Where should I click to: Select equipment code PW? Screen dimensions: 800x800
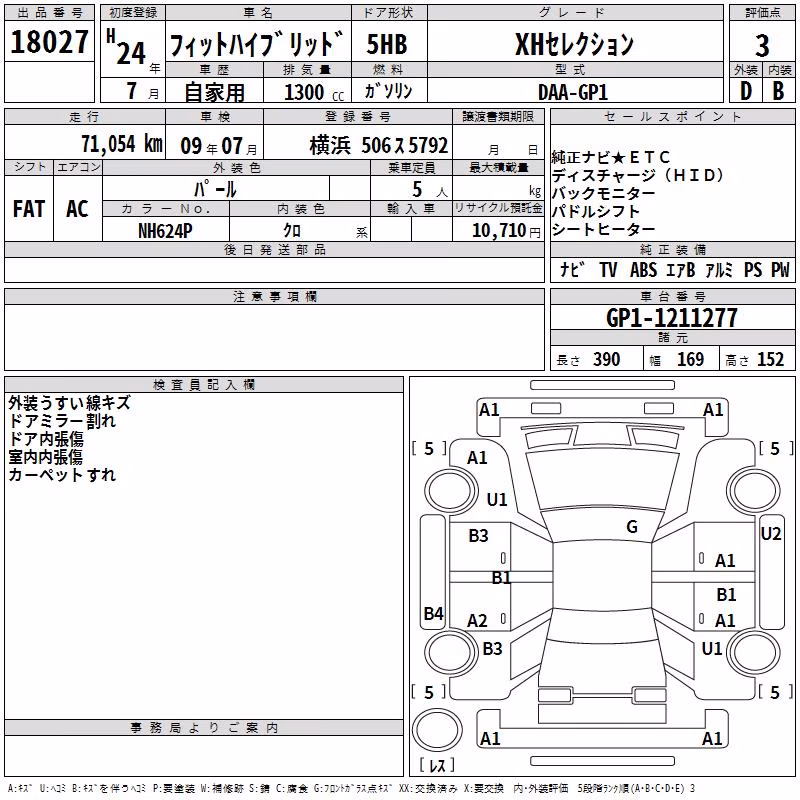(x=780, y=269)
